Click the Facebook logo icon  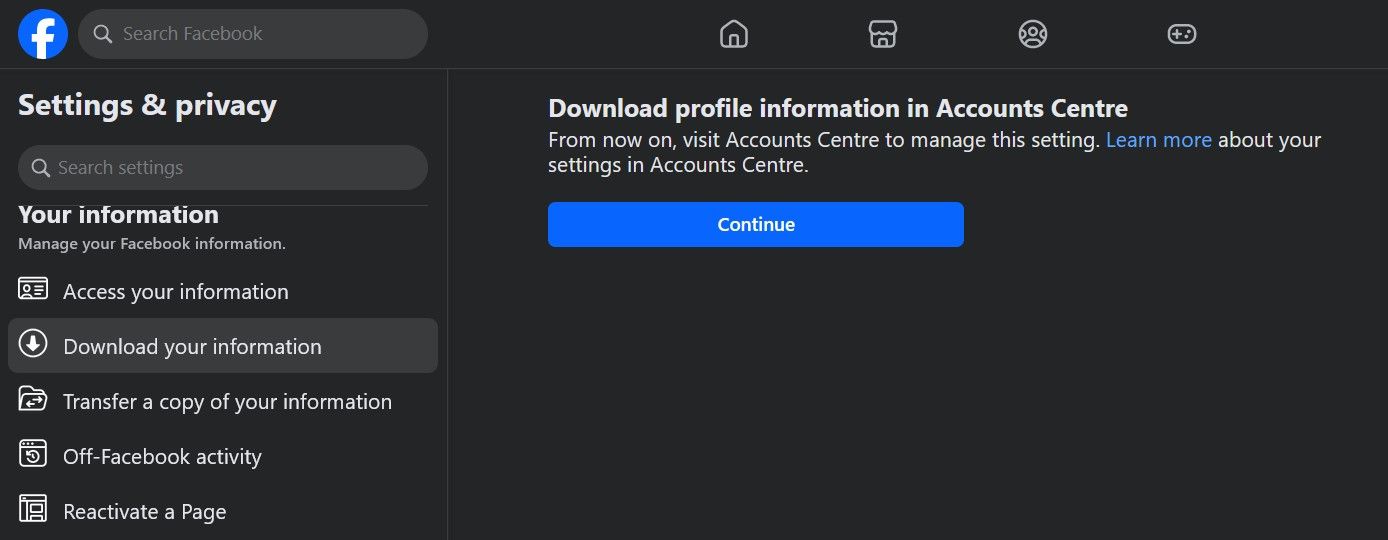pos(43,34)
